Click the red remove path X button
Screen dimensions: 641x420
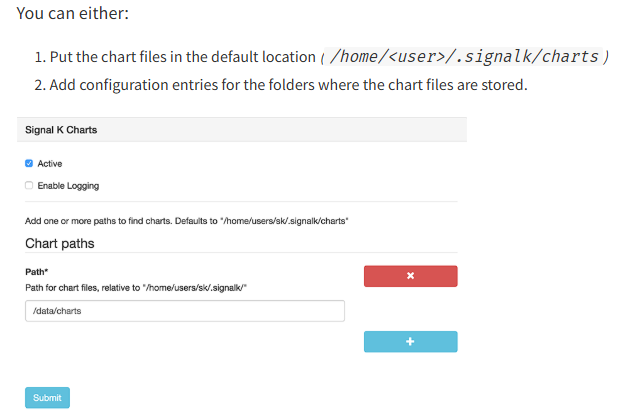410,276
